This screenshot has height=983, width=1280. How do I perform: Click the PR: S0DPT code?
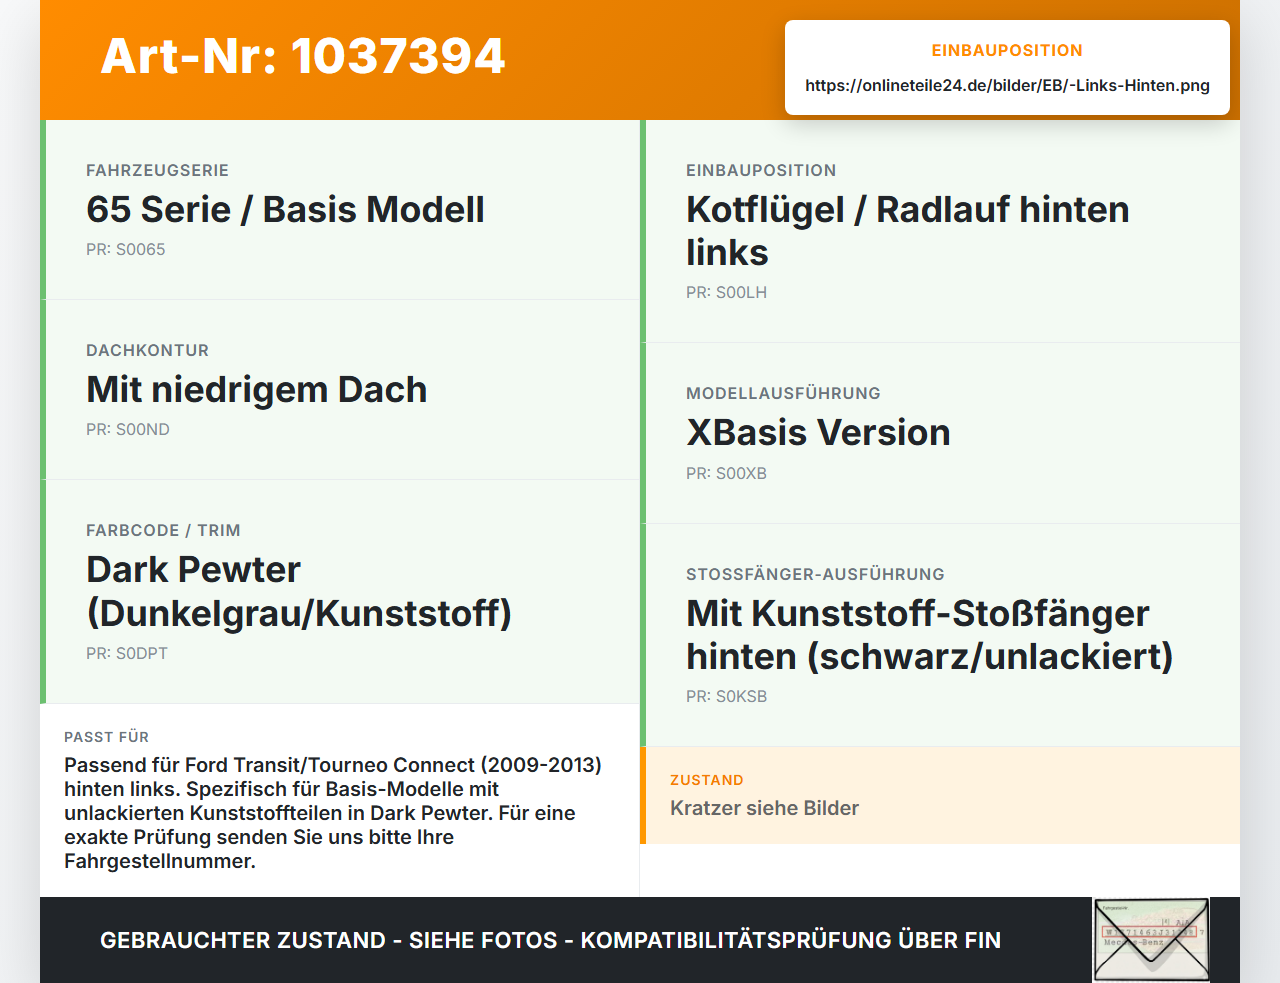[x=127, y=653]
